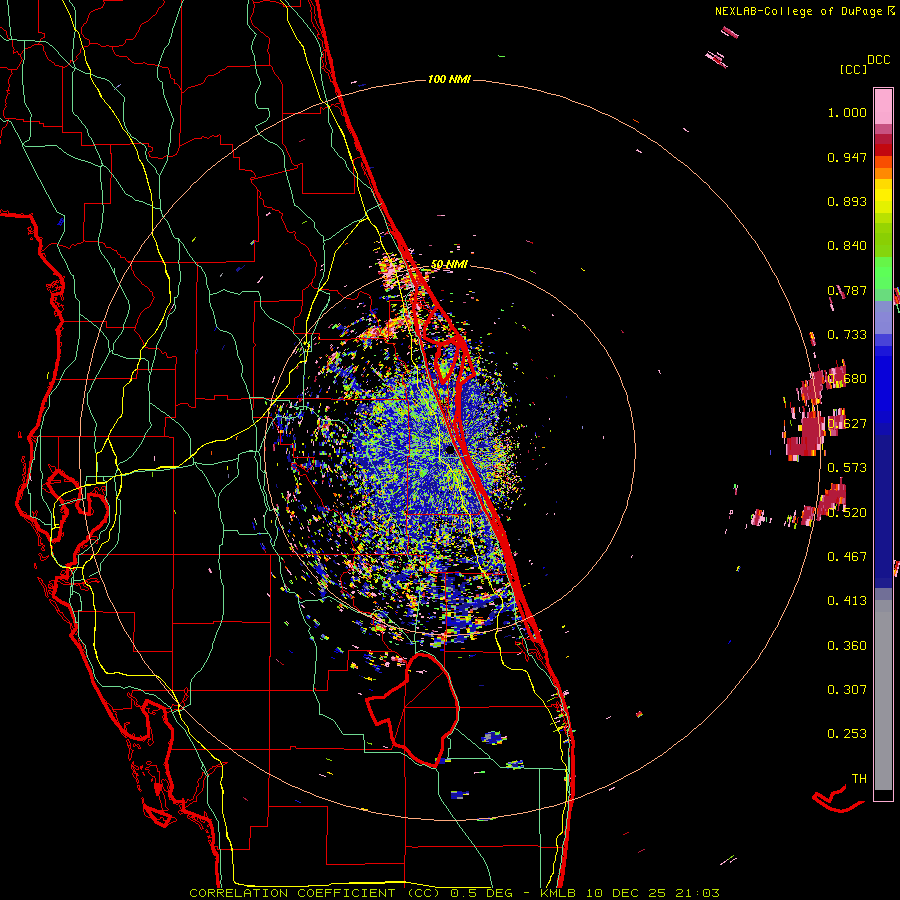
Task: Click the [CC] legend unit label
Action: point(853,69)
